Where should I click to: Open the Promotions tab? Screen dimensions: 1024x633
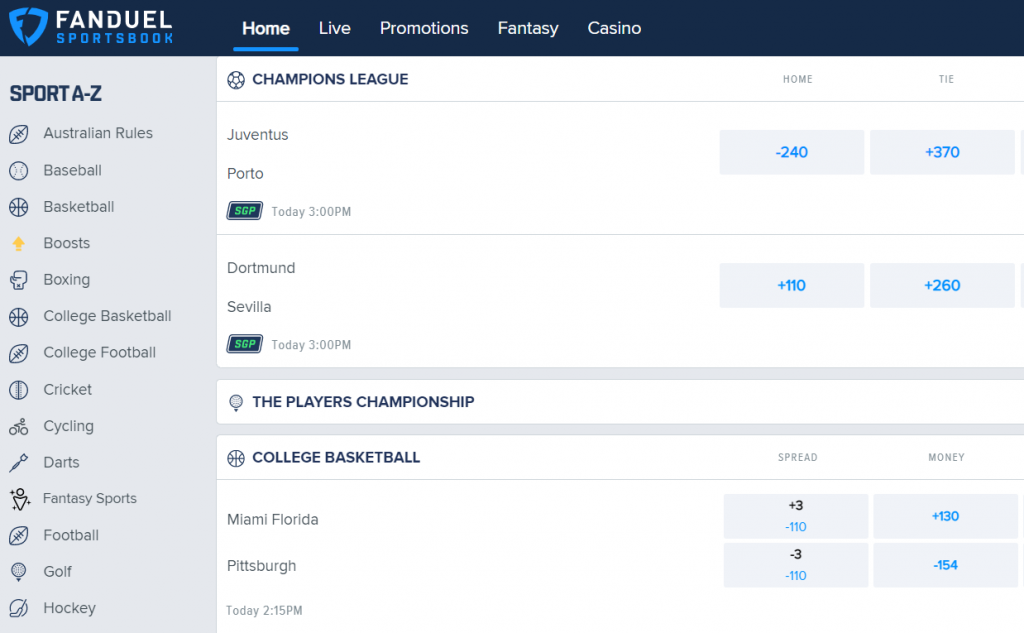424,28
